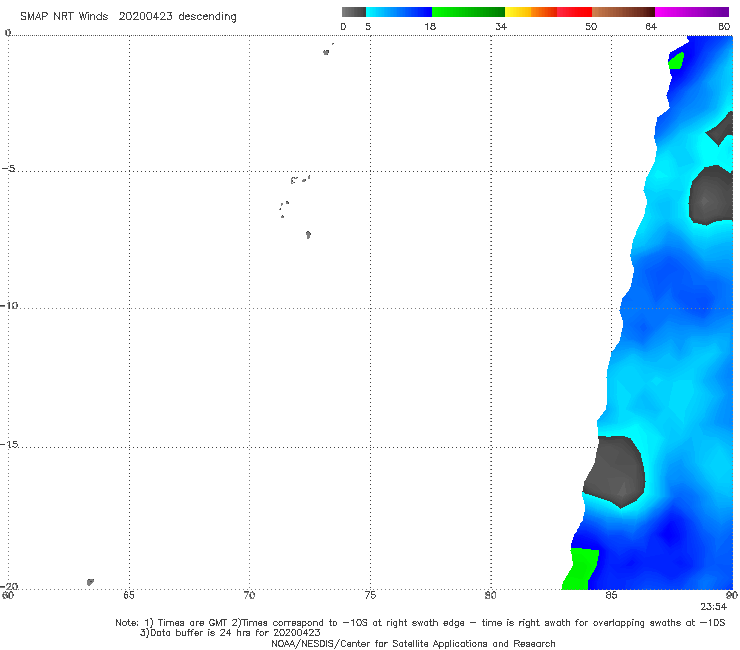Click the 'Data buffer is 24 hrs' note
Image resolution: width=740 pixels, height=650 pixels.
pos(230,633)
